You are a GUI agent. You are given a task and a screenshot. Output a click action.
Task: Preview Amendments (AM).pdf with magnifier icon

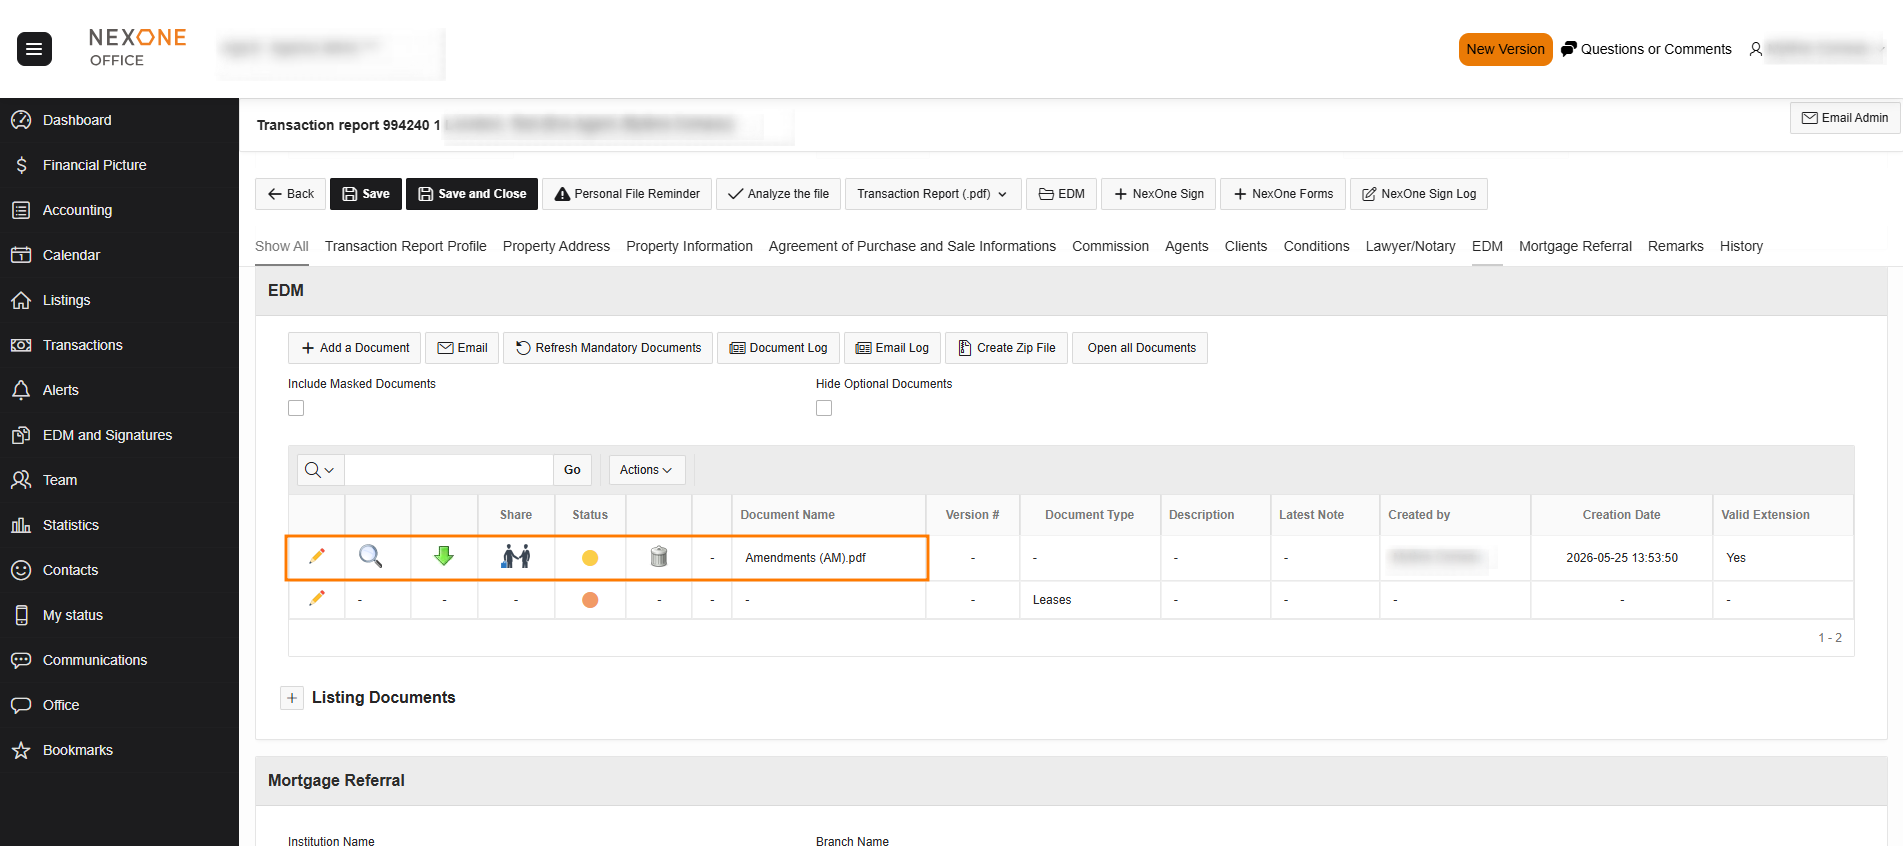[370, 556]
